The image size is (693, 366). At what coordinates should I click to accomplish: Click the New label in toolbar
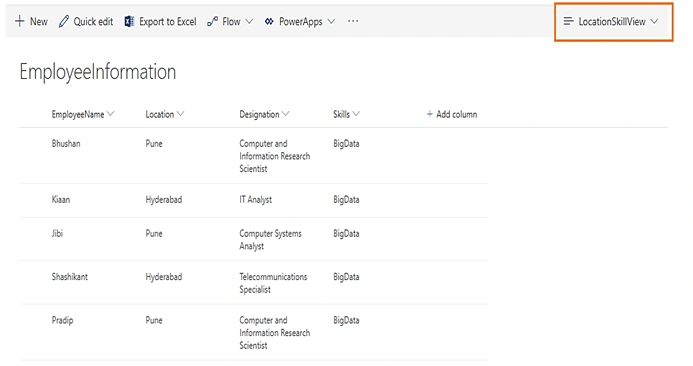point(39,21)
